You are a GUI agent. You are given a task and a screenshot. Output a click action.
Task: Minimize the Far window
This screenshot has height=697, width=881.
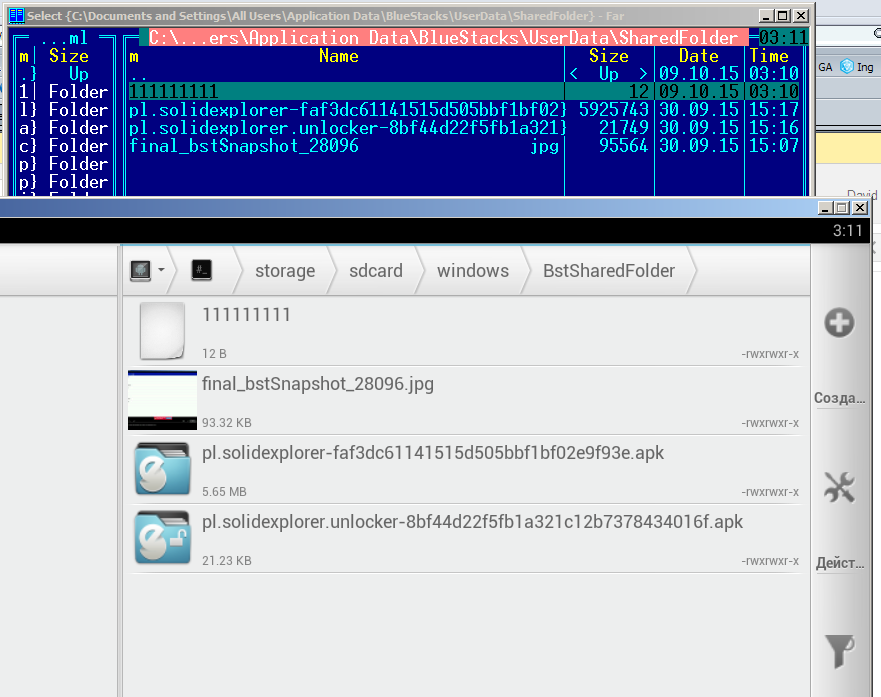point(765,16)
